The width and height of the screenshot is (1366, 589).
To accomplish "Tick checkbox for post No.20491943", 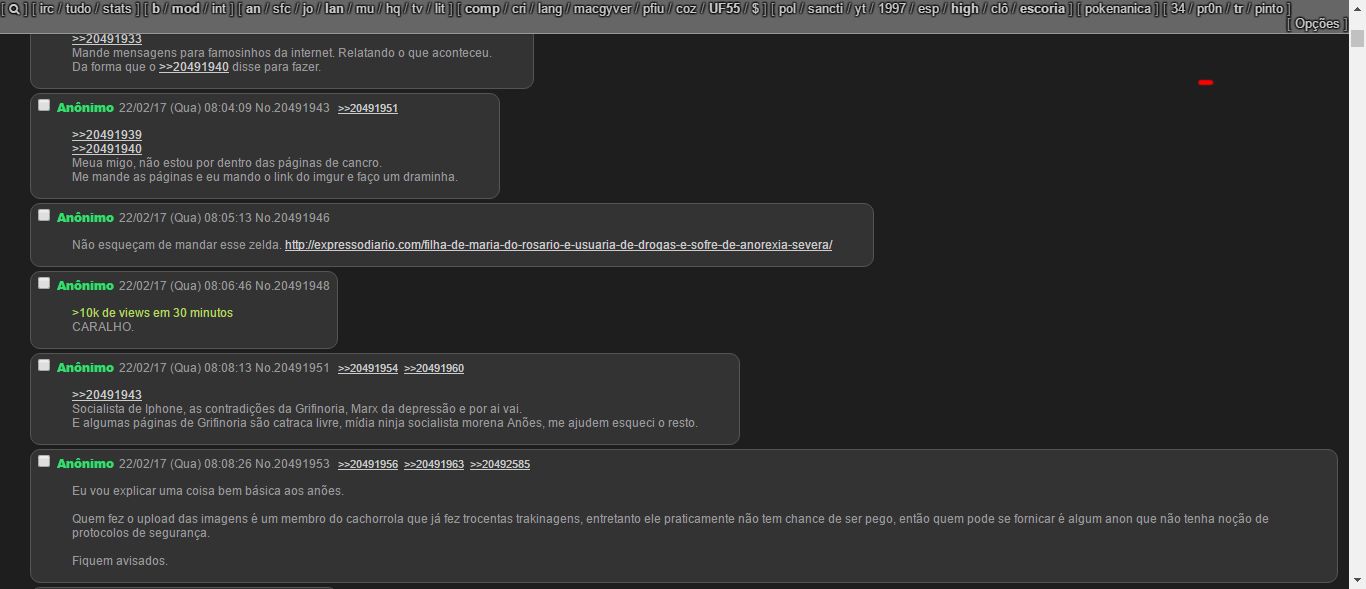I will coord(44,105).
